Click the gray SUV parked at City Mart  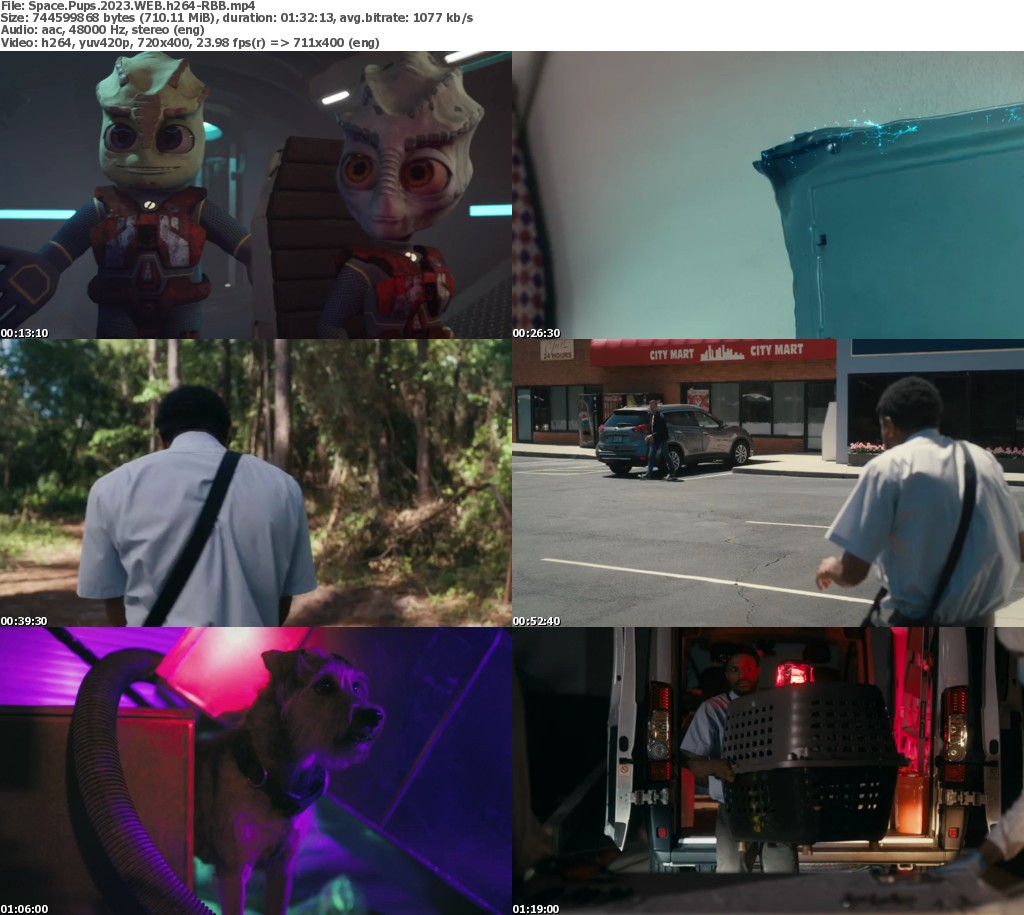pos(675,438)
